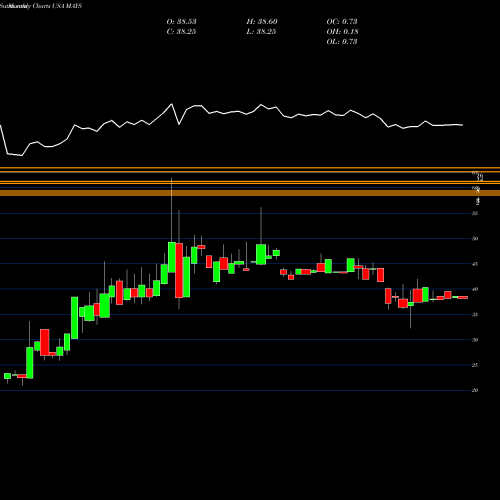Select the open value 'O: 38.53'
The height and width of the screenshot is (500, 500).
tap(181, 22)
